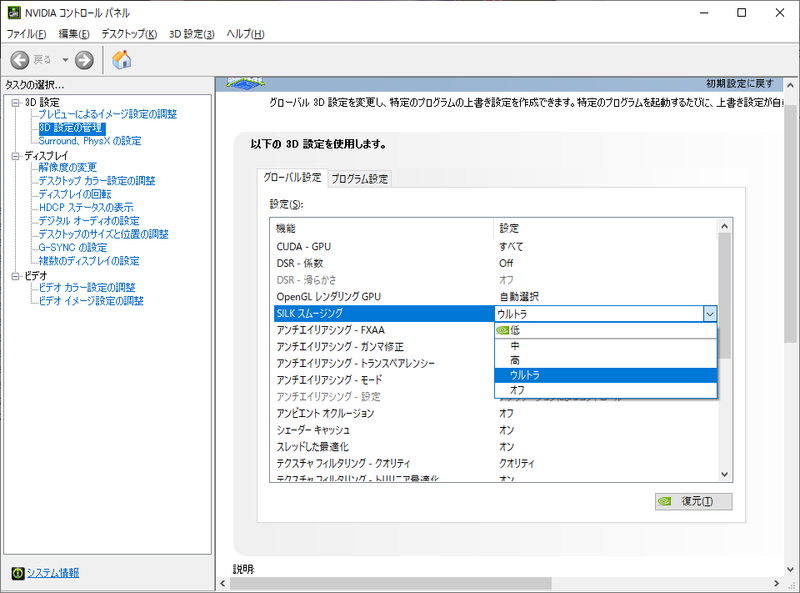Click the Forward arrow toolbar icon

(84, 60)
